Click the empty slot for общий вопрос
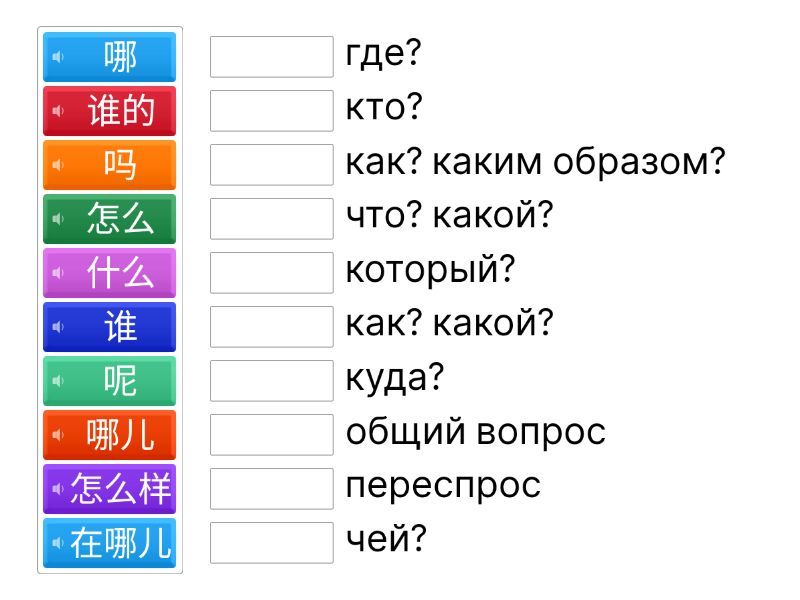The image size is (800, 600). click(x=271, y=435)
